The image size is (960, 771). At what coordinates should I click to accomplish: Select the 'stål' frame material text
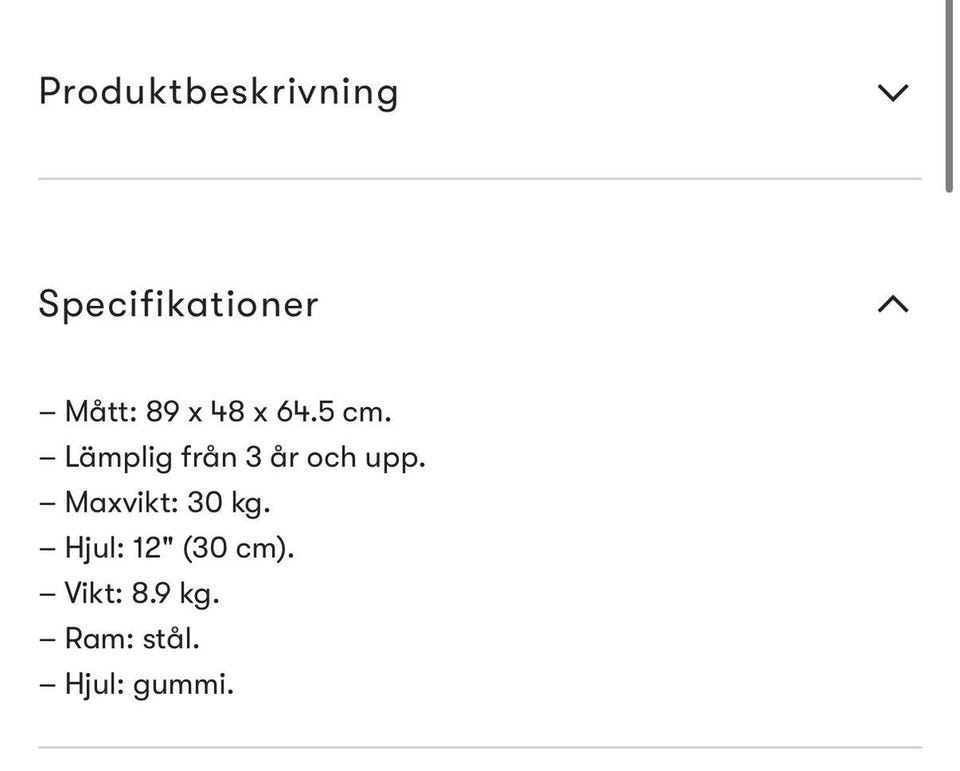pos(171,638)
